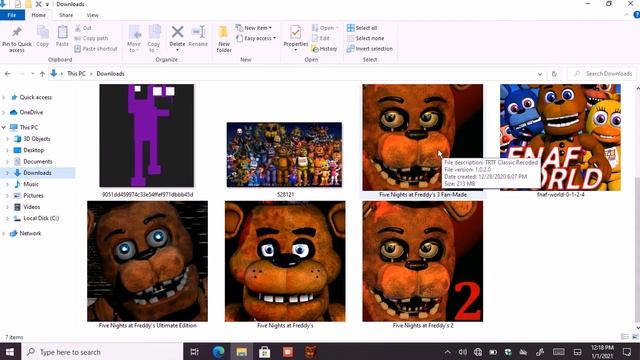This screenshot has height=360, width=640.
Task: Create a New folder
Action: (224, 39)
